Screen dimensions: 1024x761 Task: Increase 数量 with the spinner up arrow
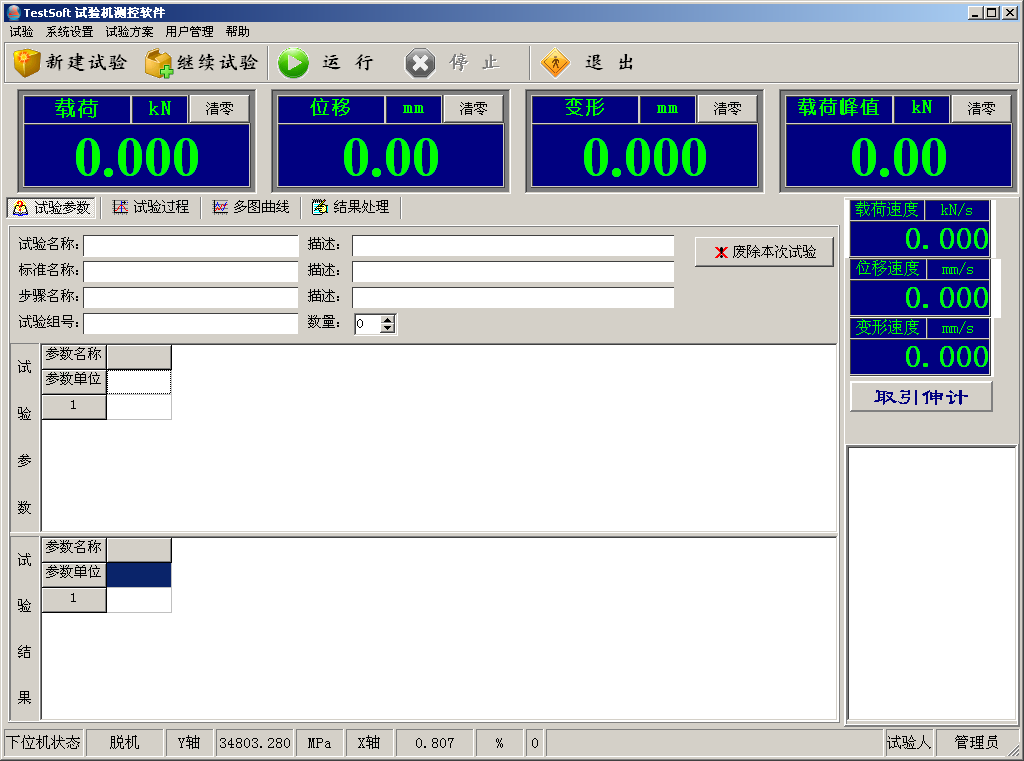click(388, 319)
